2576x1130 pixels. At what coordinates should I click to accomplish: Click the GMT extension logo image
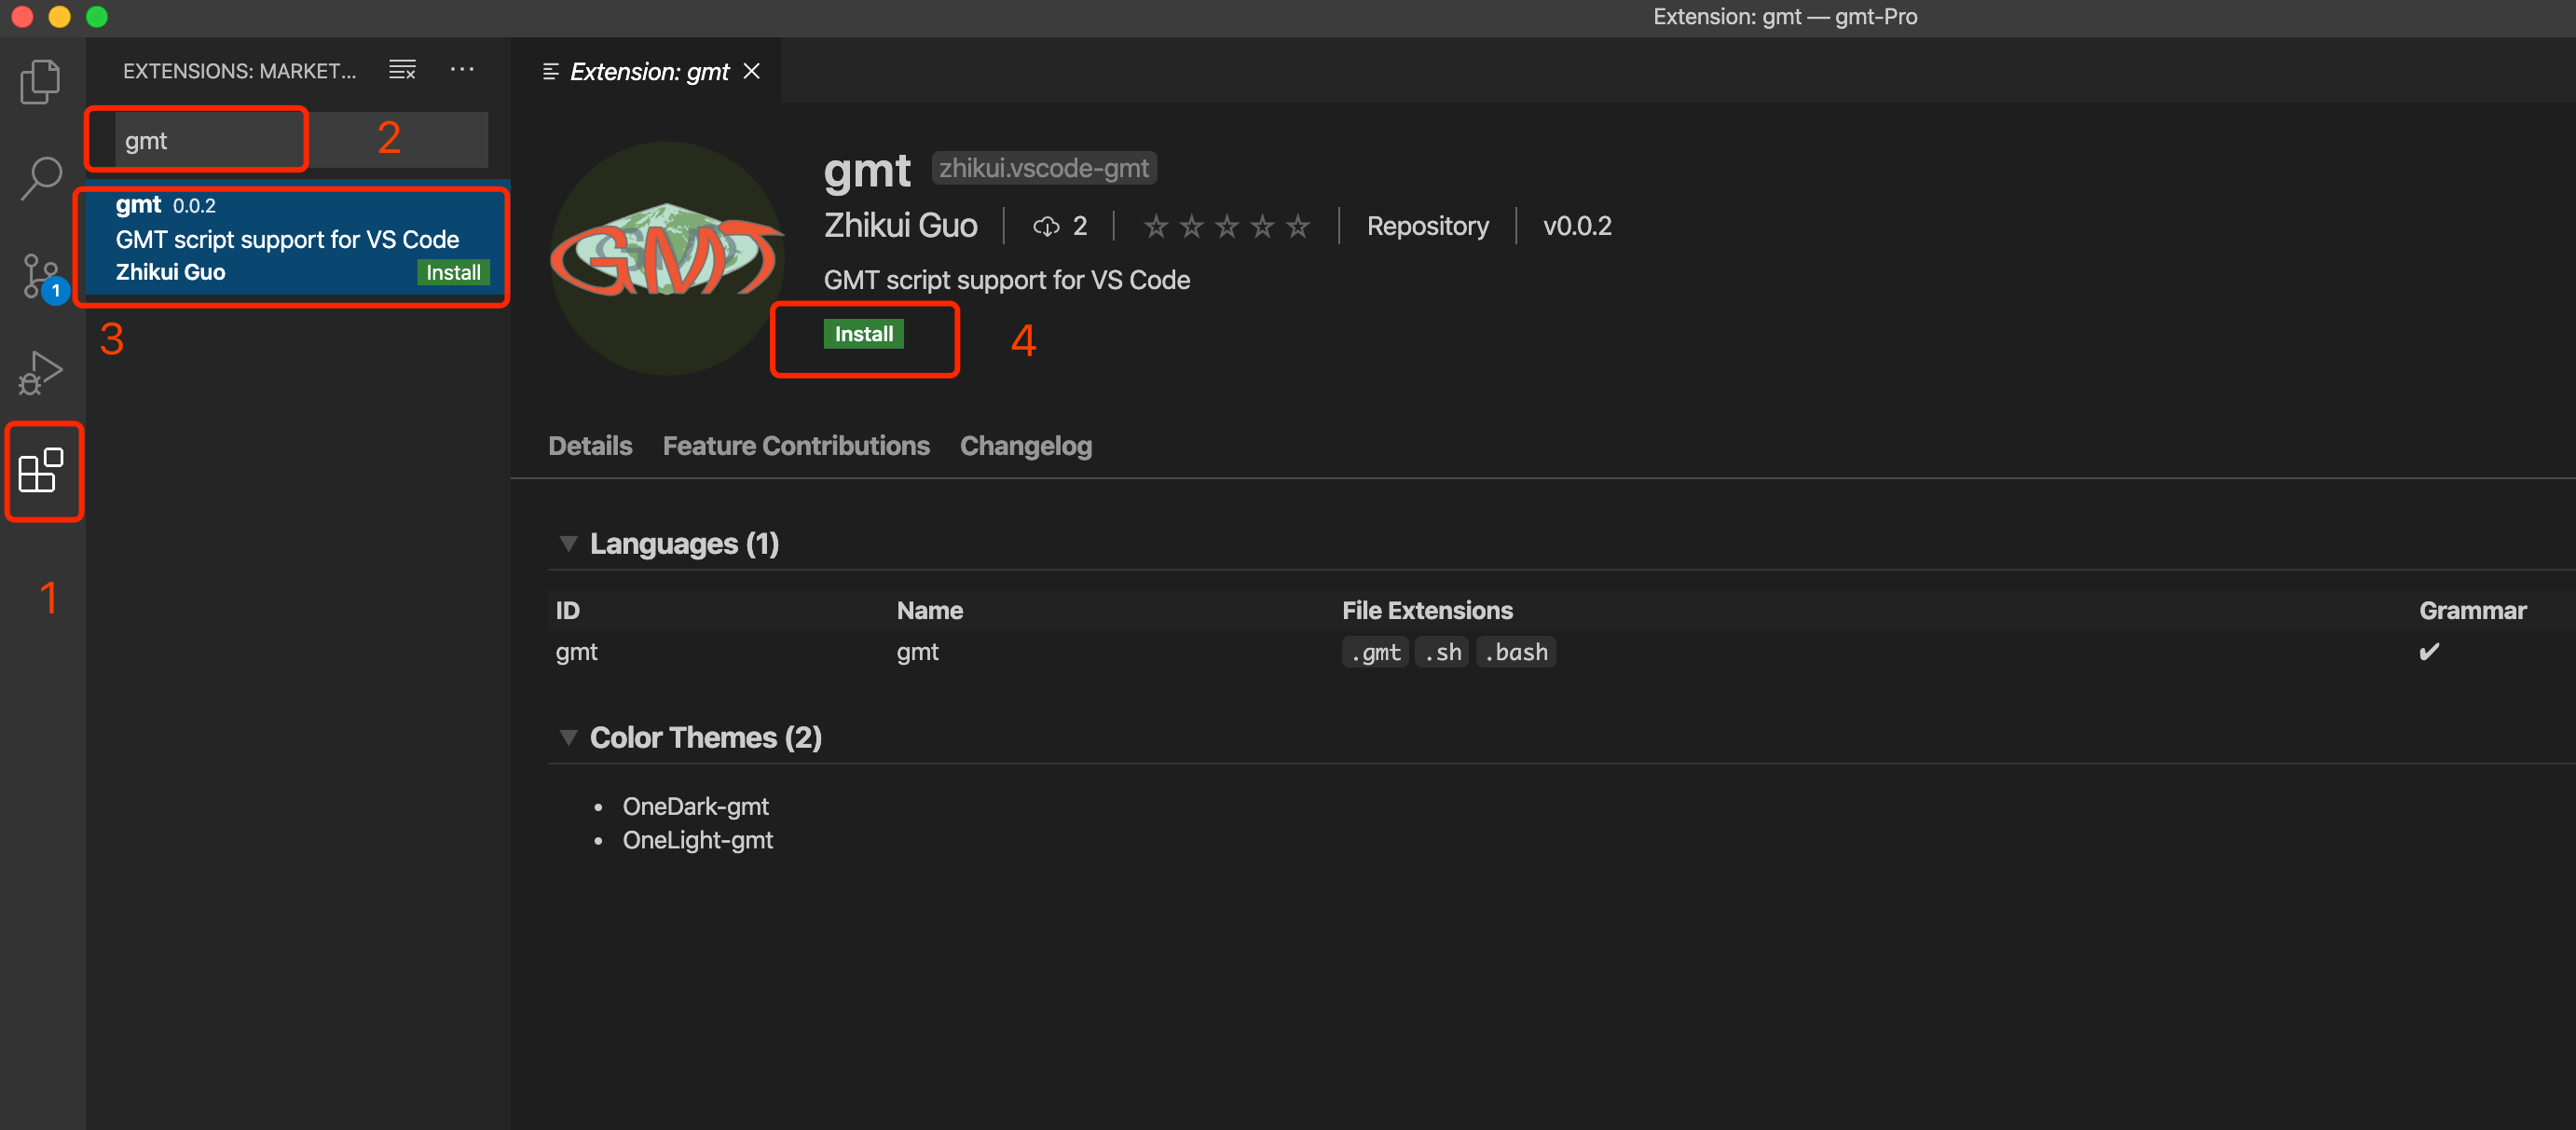(667, 258)
